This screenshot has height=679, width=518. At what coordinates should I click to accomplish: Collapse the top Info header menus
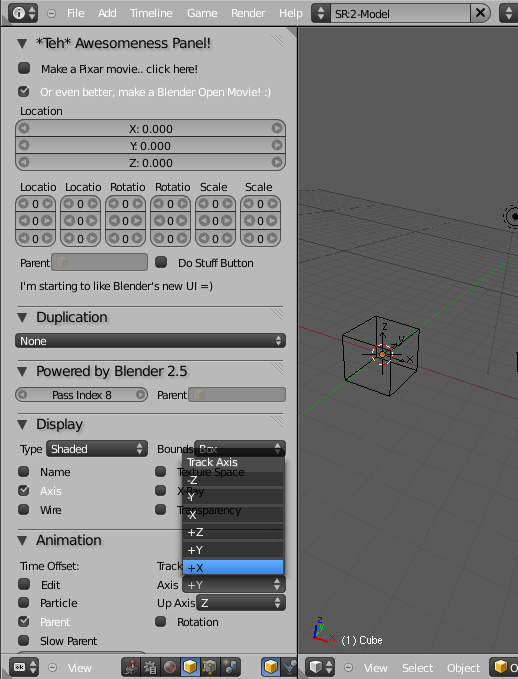tap(51, 13)
